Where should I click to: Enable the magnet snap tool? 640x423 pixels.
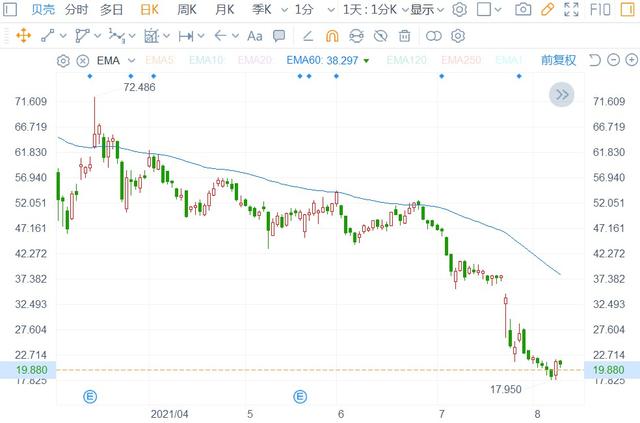(x=331, y=35)
